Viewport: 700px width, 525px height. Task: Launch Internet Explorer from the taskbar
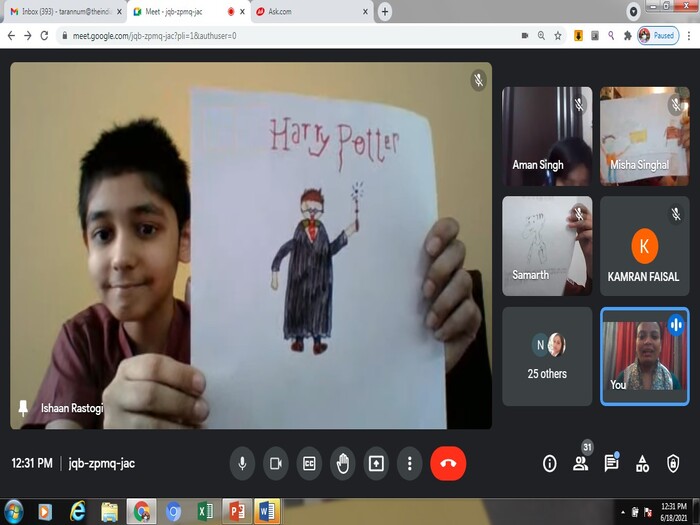pyautogui.click(x=77, y=512)
